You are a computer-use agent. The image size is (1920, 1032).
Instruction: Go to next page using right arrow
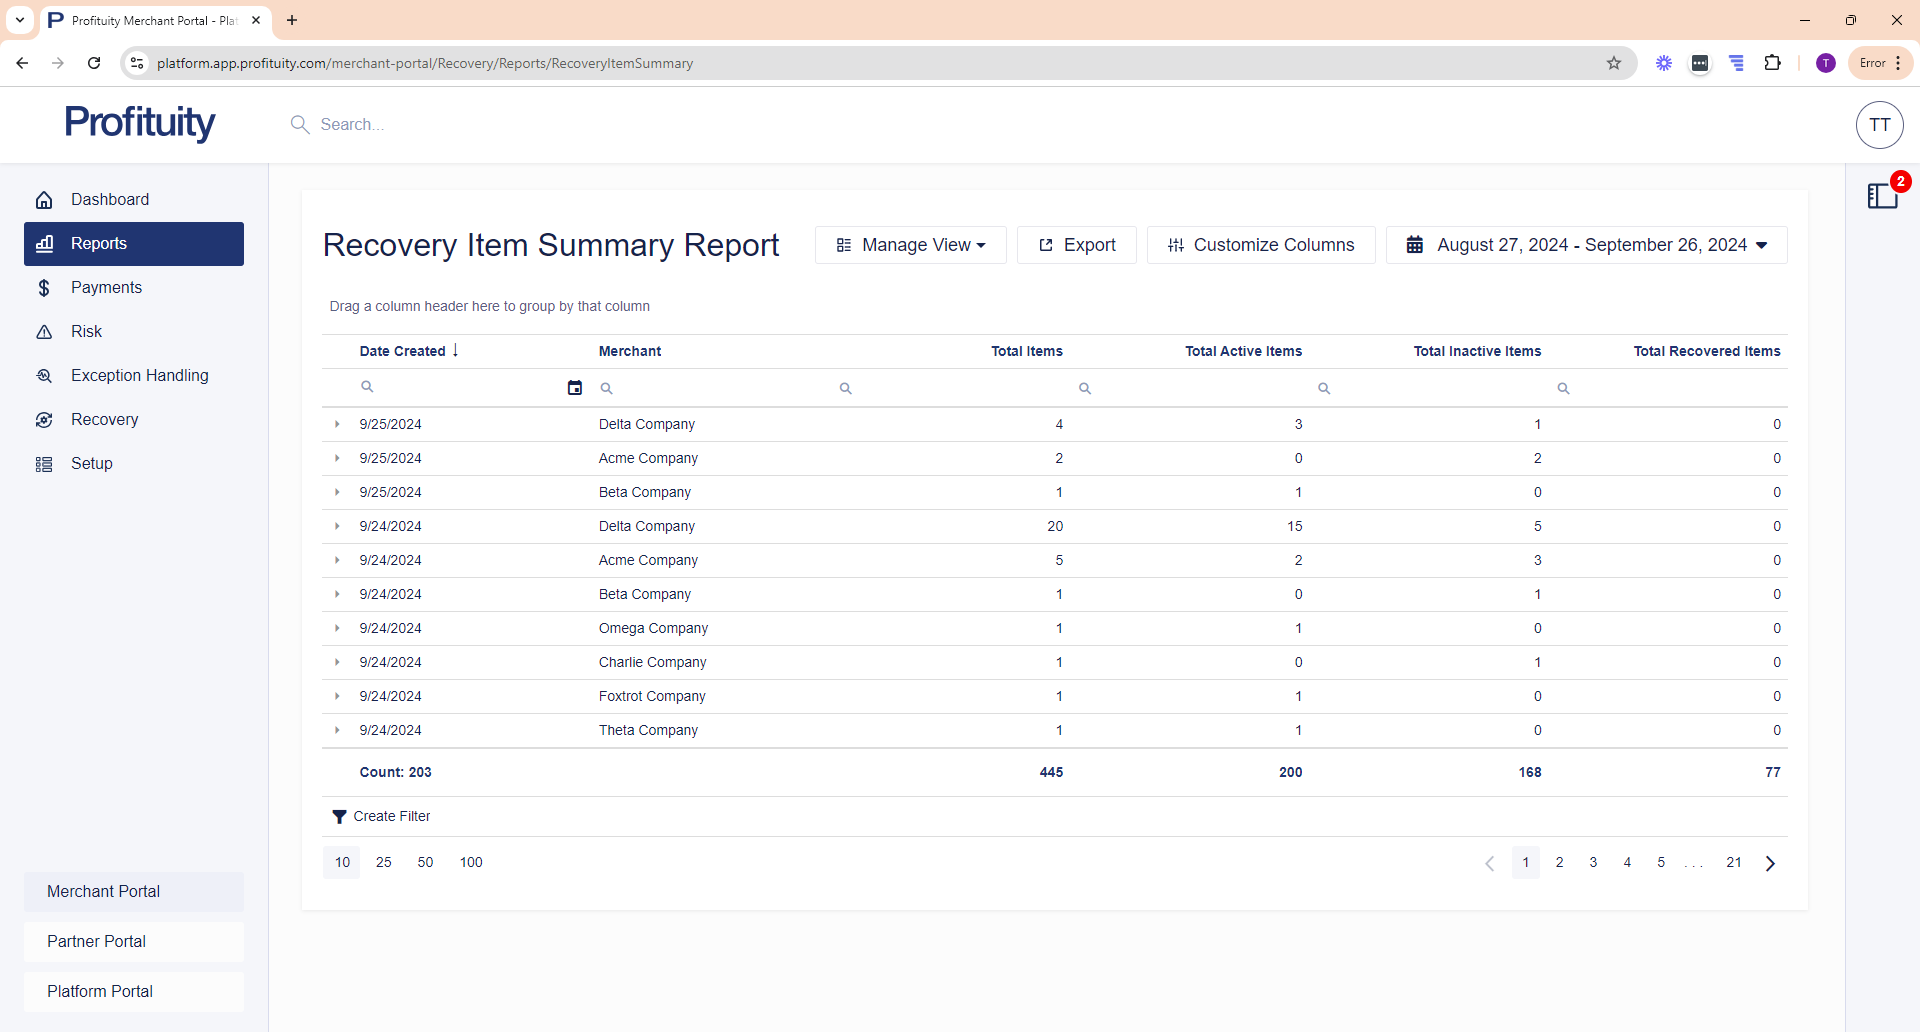point(1770,863)
